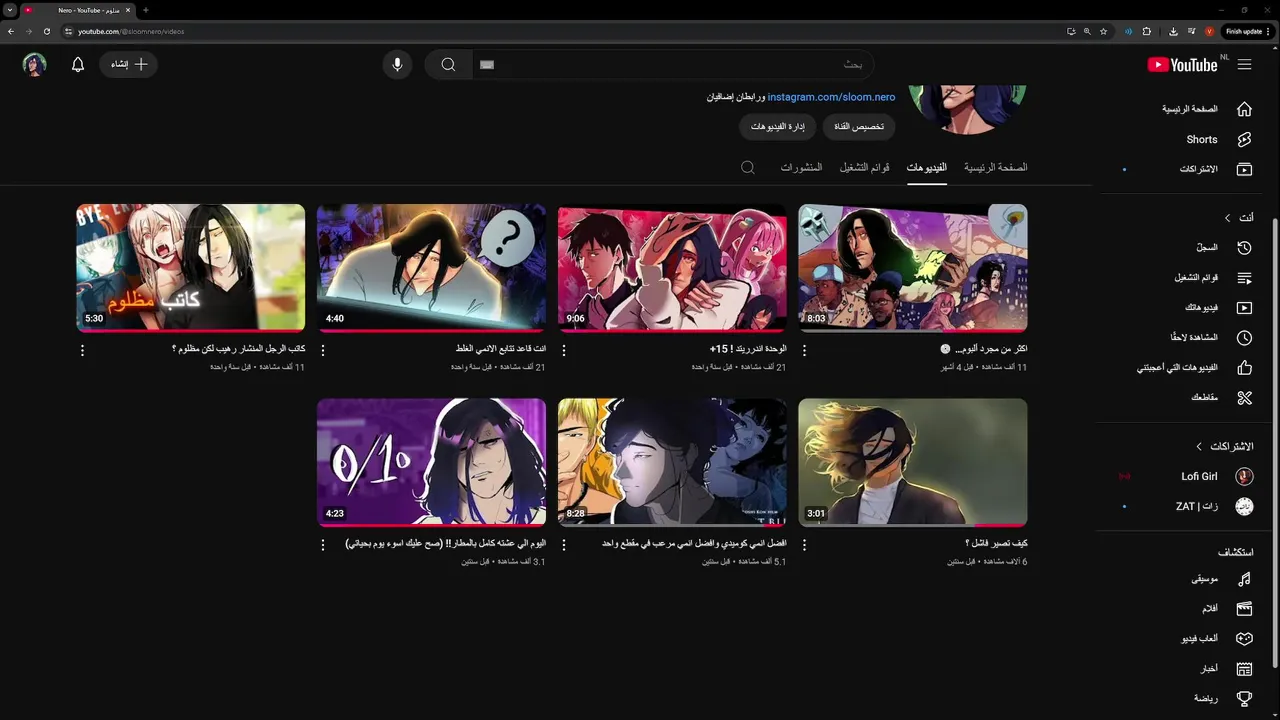Switch to Posts (المنشورات) tab
The height and width of the screenshot is (720, 1280).
801,167
